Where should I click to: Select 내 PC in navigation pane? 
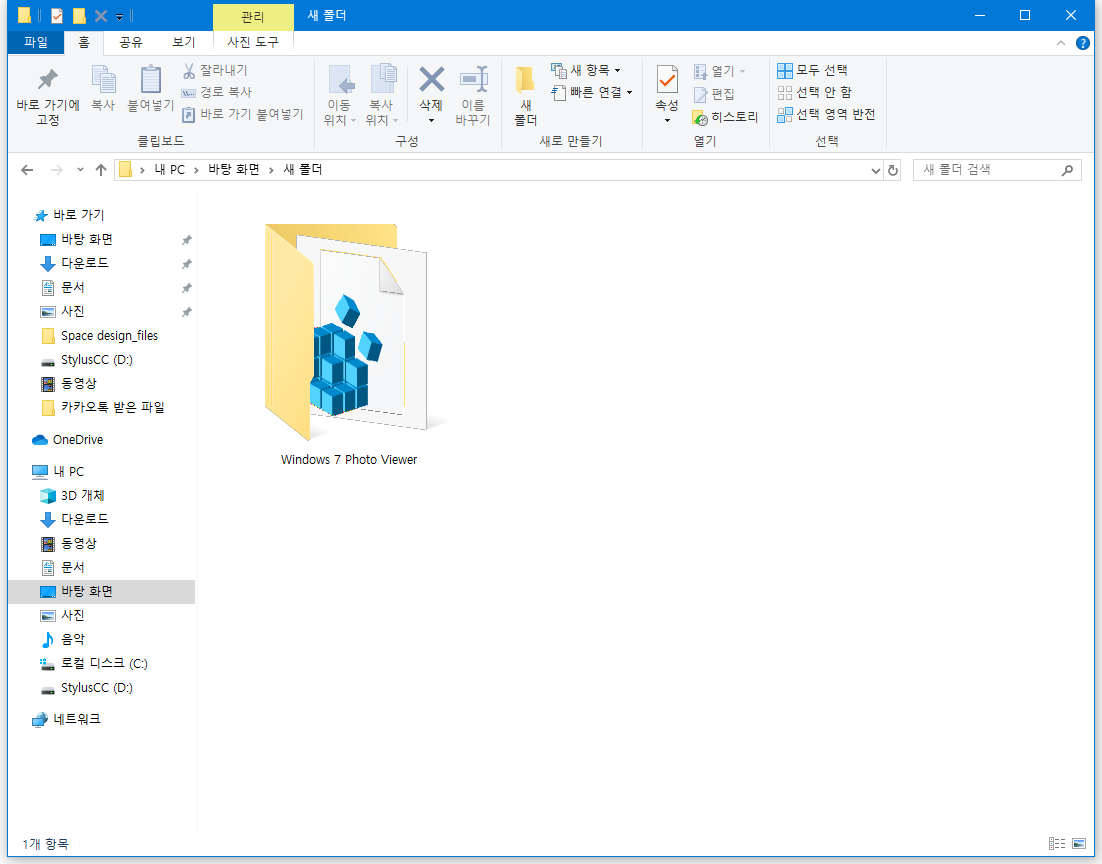68,472
